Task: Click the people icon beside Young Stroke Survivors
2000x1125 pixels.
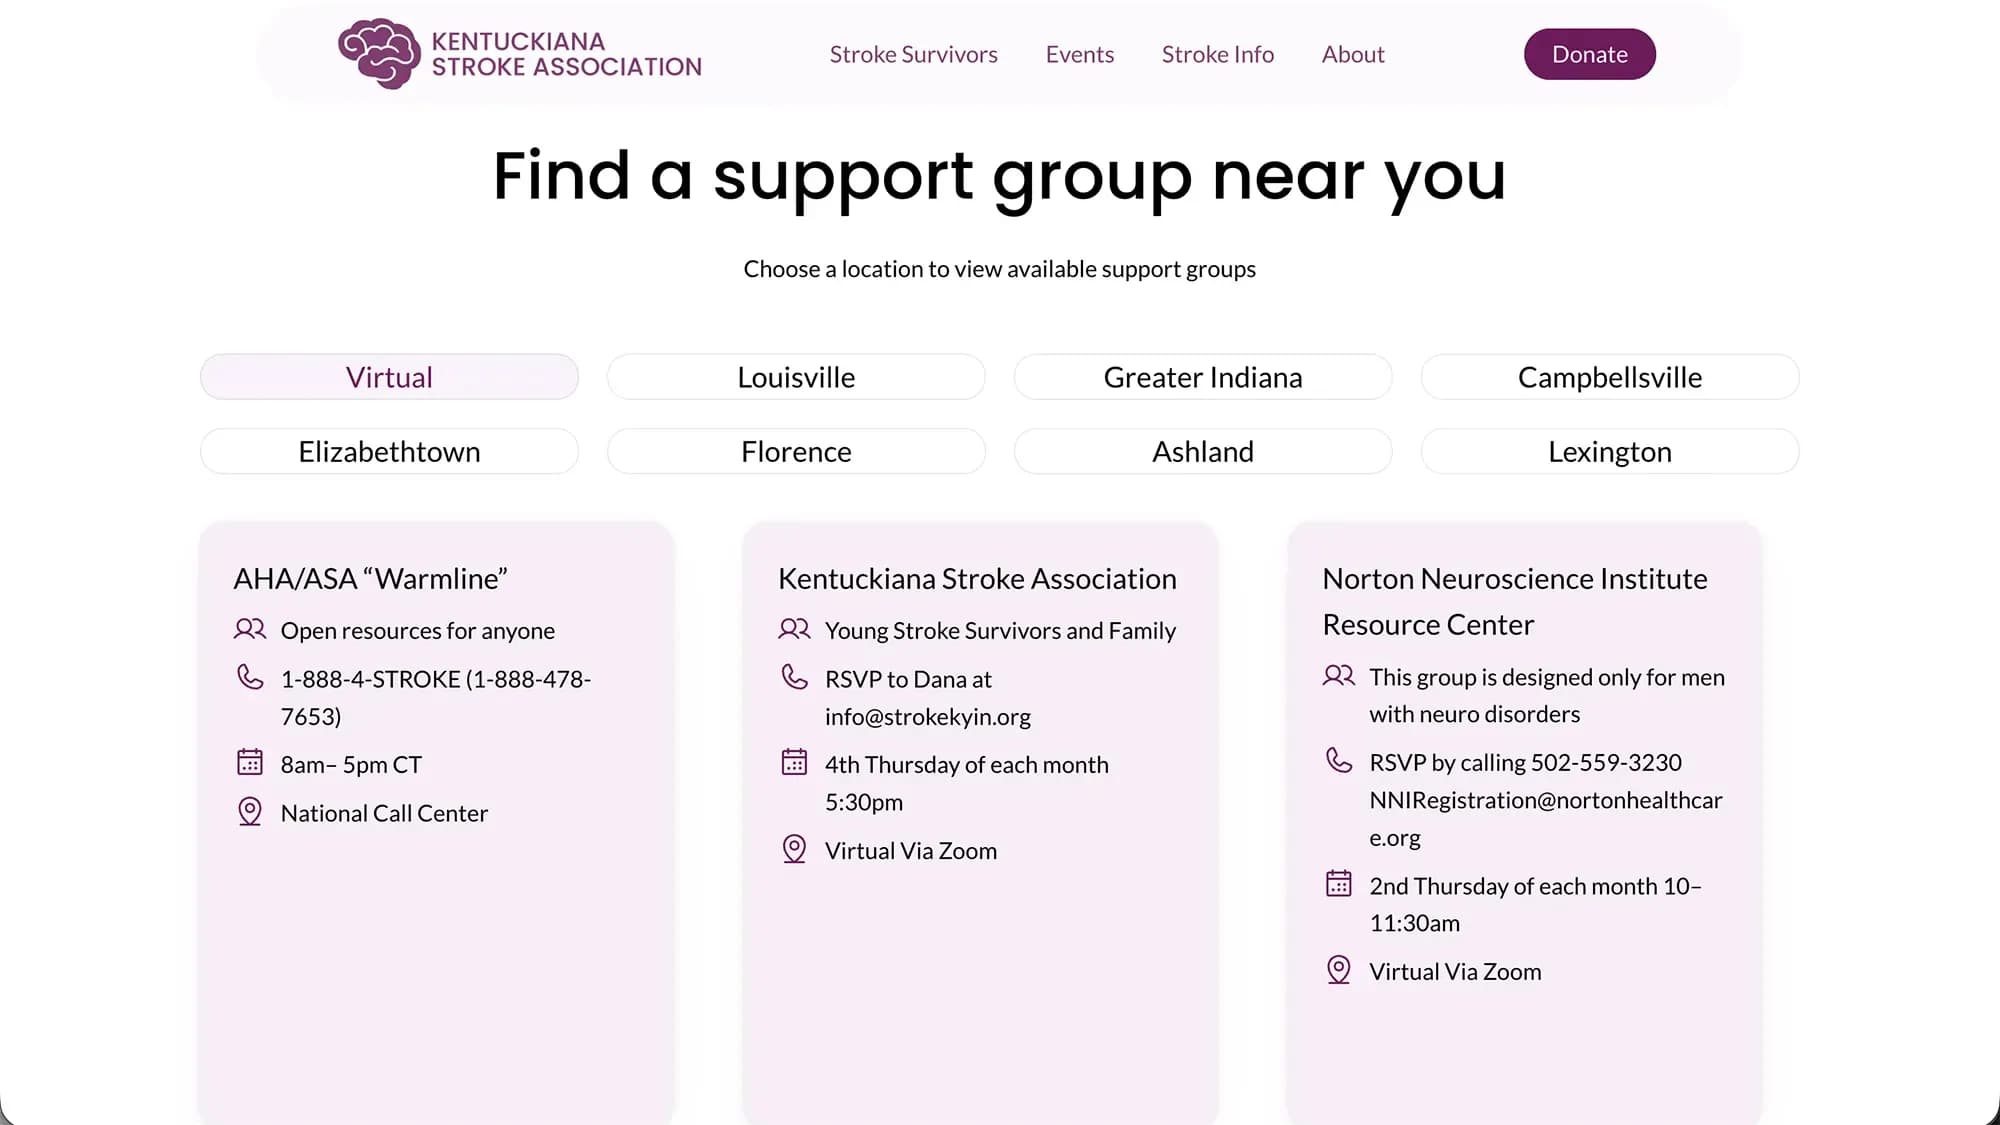Action: (794, 629)
